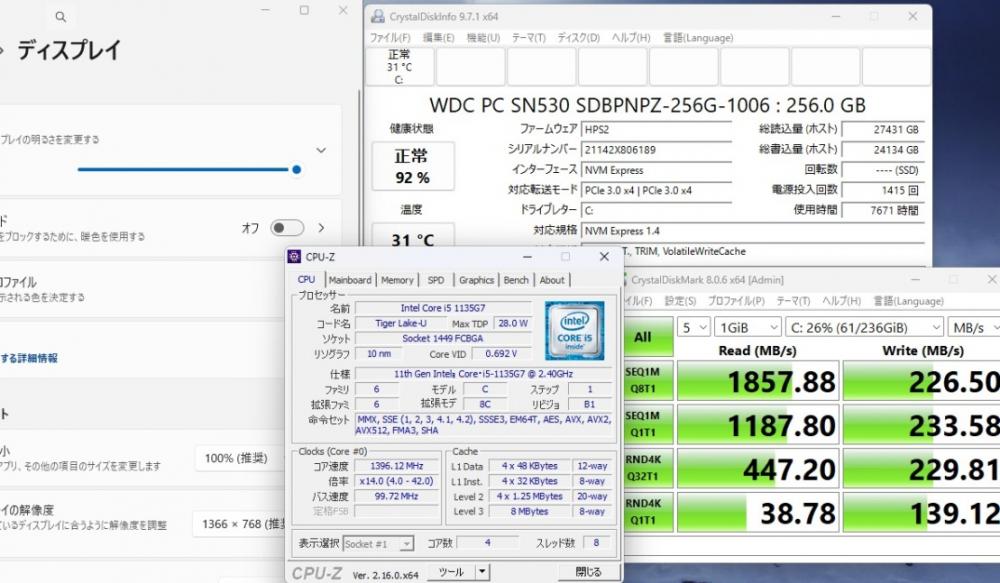The width and height of the screenshot is (1000, 583).
Task: Minimize the CPU-Z window
Action: pyautogui.click(x=527, y=256)
